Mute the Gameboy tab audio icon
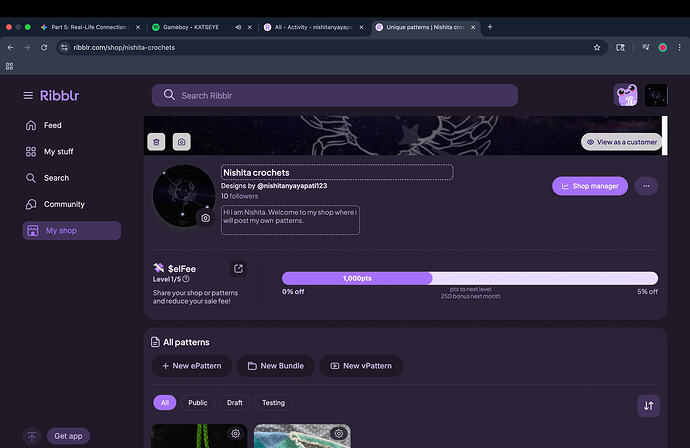 point(238,27)
